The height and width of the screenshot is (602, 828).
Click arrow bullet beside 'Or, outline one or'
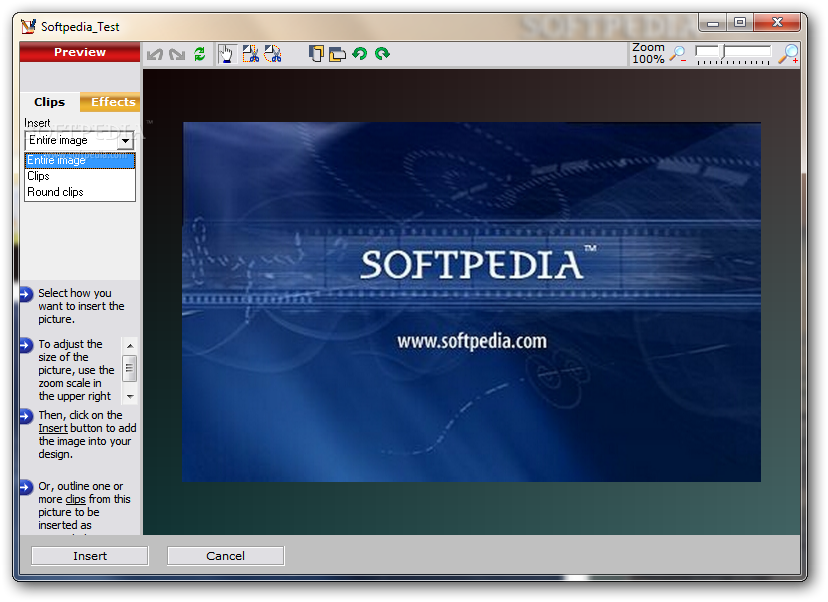tap(26, 487)
